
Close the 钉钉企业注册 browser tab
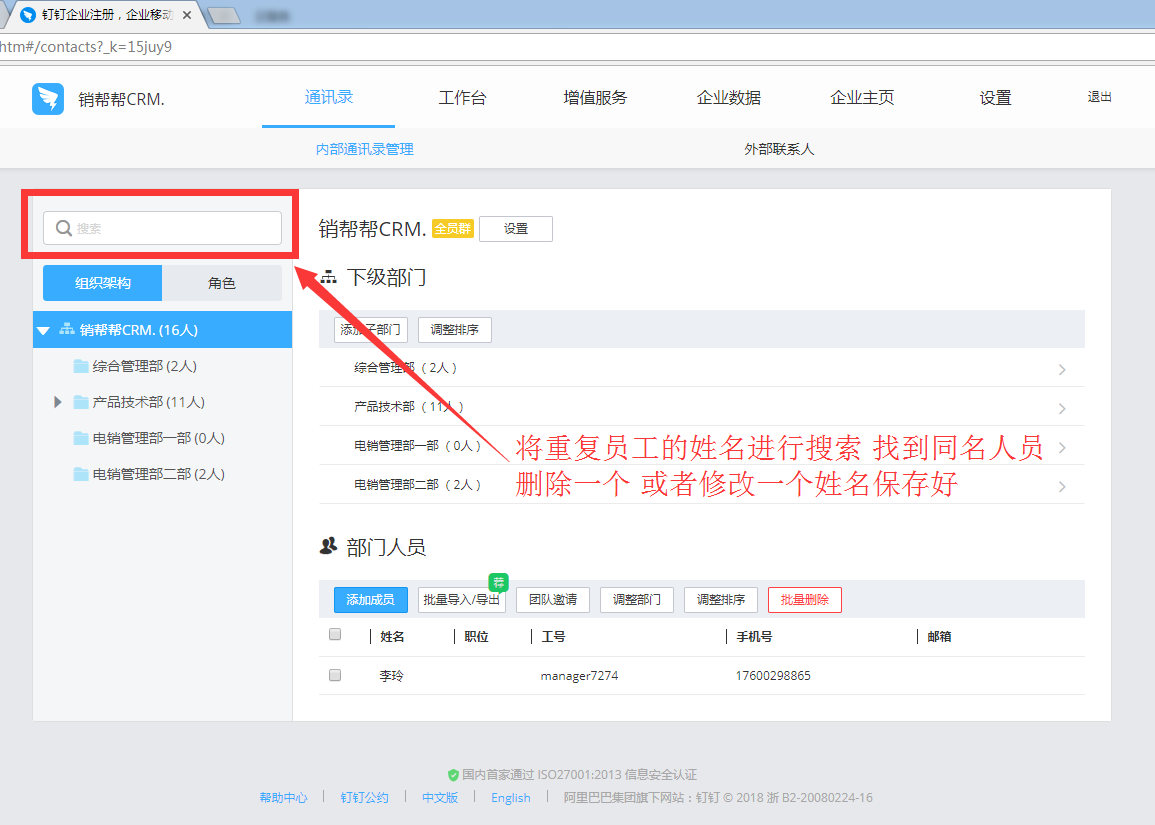[x=187, y=15]
